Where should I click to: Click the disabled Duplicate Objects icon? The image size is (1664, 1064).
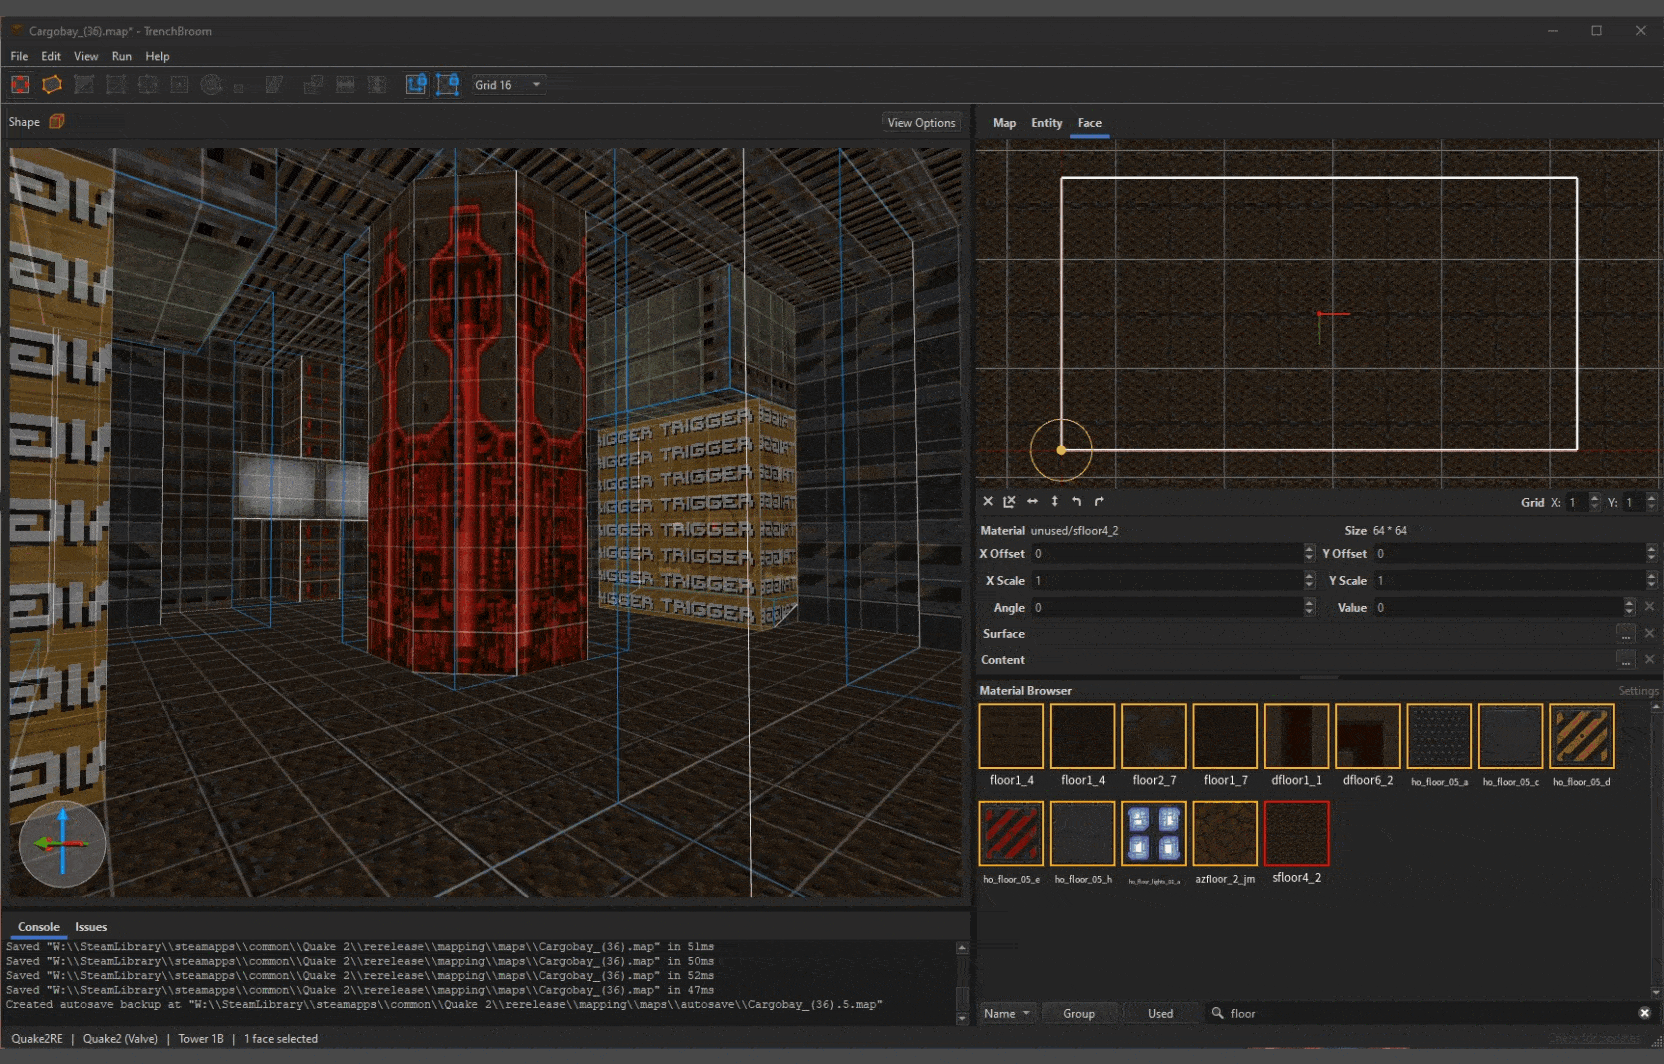pos(313,85)
